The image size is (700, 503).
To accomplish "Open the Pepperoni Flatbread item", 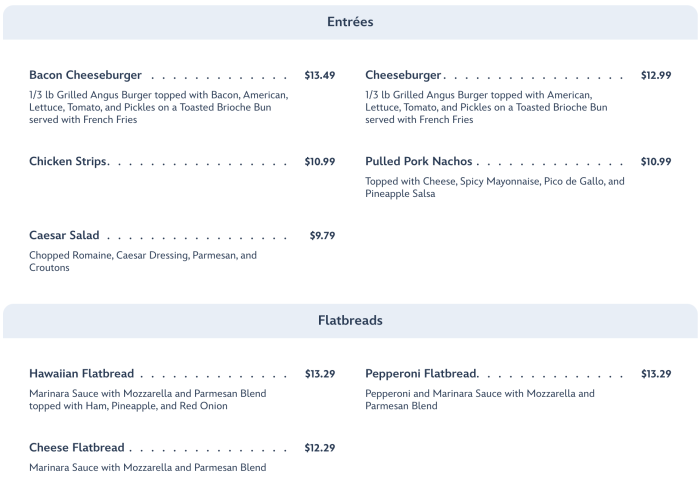I will point(421,373).
